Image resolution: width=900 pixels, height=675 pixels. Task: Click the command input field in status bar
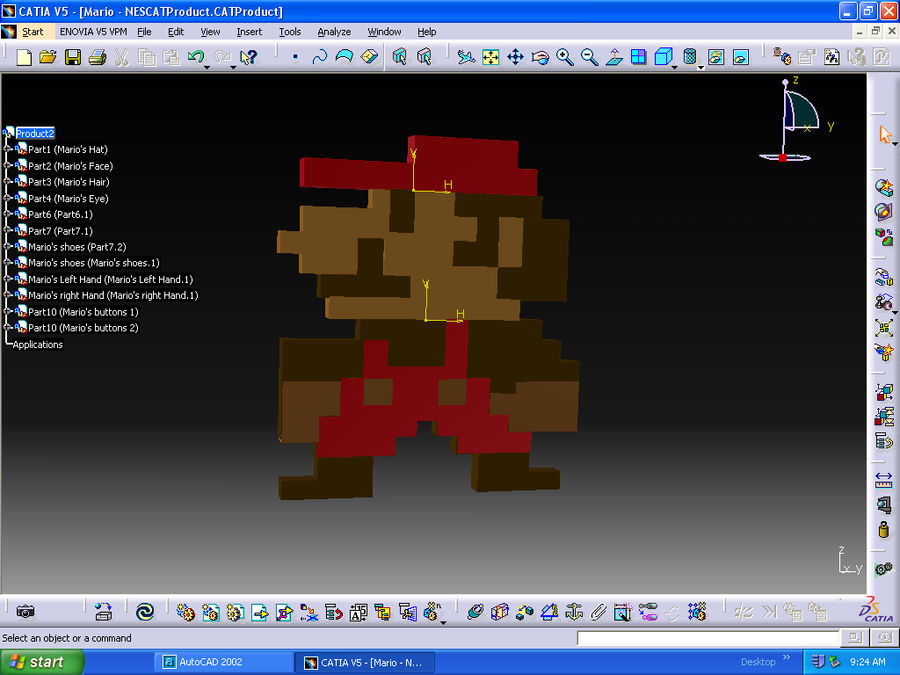click(708, 638)
